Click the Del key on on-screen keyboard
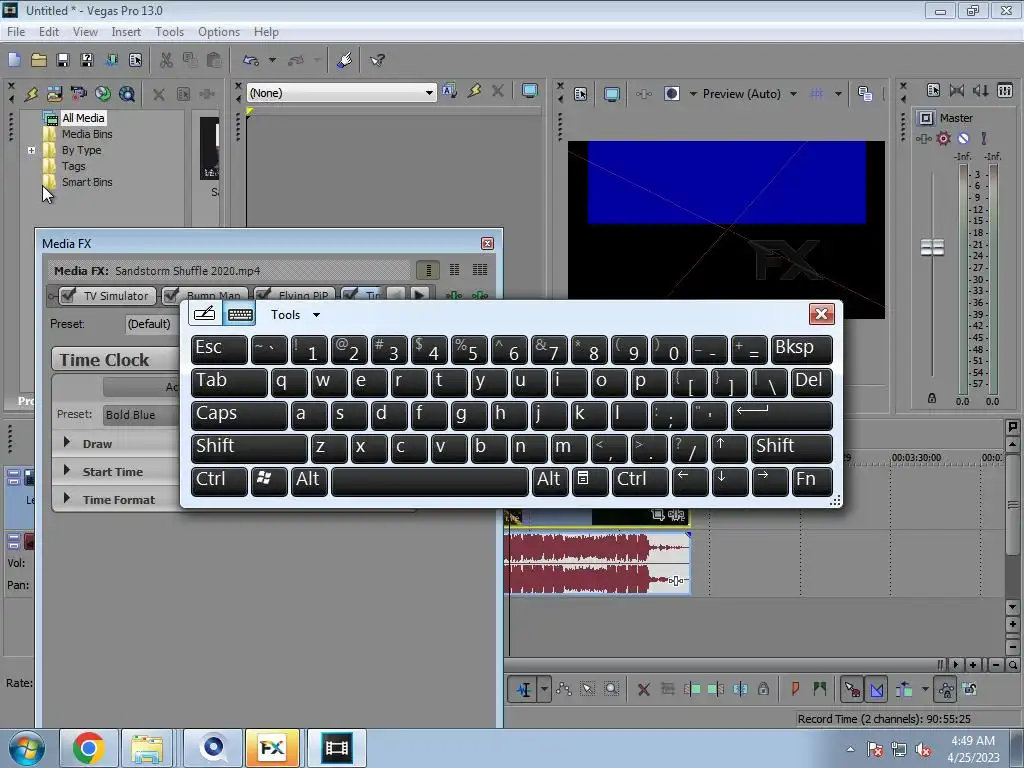This screenshot has height=768, width=1024. click(811, 382)
